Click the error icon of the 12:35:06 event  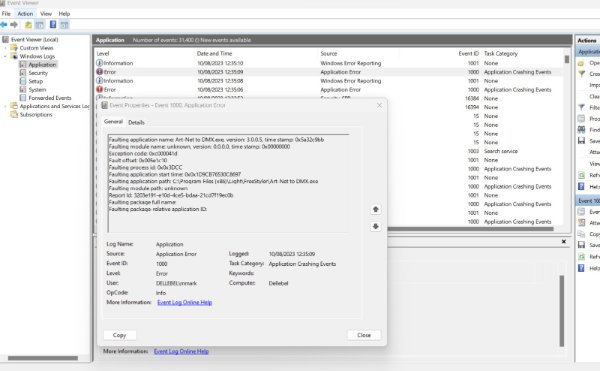(x=99, y=89)
